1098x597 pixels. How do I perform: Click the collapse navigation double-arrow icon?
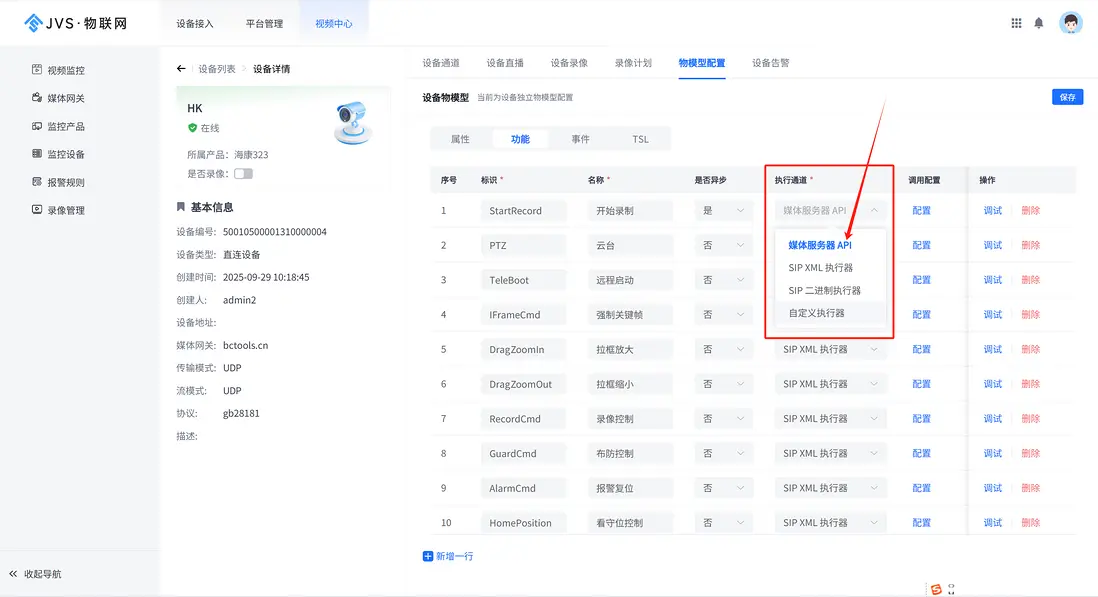[13, 574]
